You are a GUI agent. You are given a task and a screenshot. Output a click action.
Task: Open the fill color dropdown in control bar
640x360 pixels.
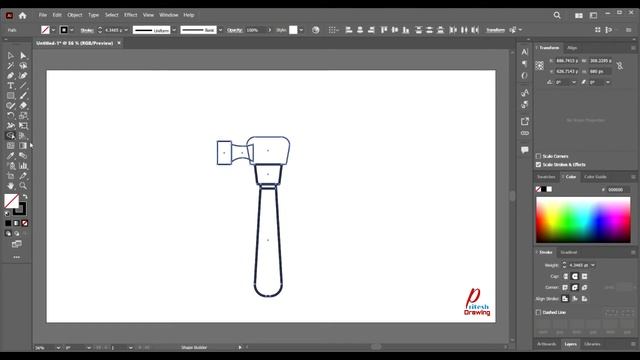tap(53, 30)
